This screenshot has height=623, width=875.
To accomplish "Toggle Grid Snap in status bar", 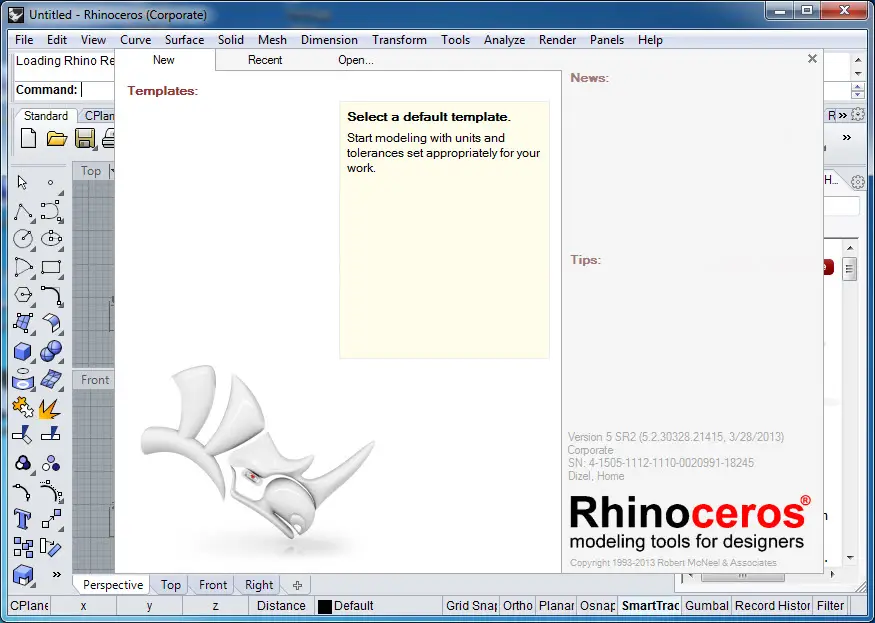I will 471,606.
